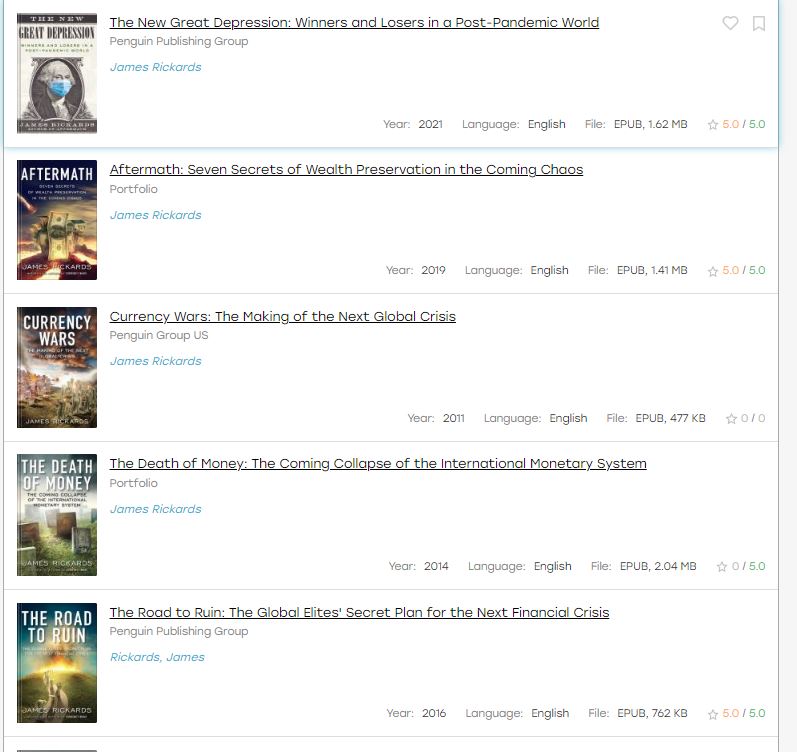797x752 pixels.
Task: Click the '0 / 0' rating of Currency Wars
Action: click(x=753, y=418)
